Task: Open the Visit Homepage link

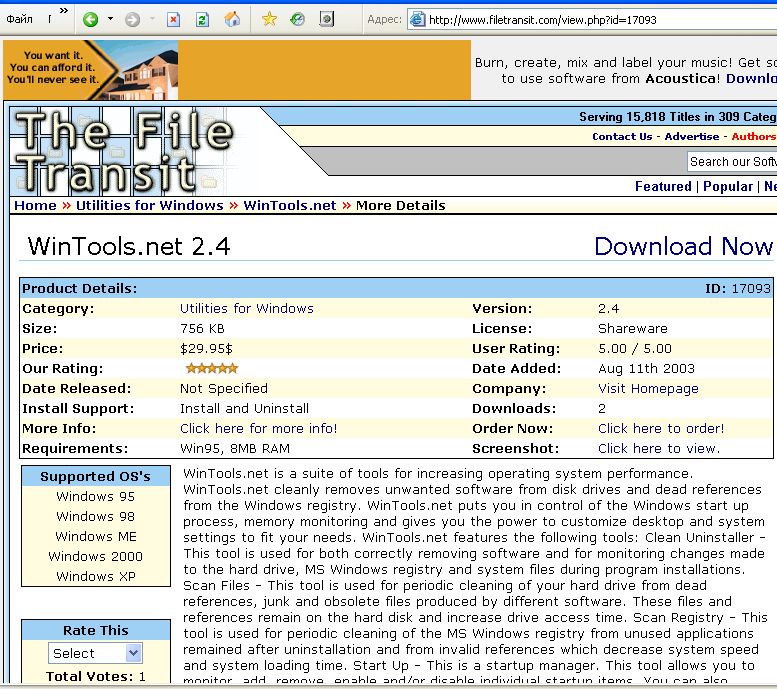Action: 648,388
